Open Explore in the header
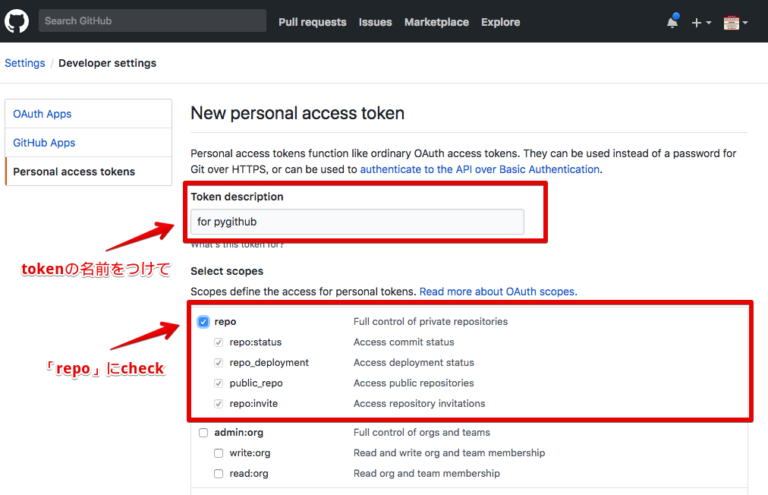The image size is (768, 495). (501, 22)
